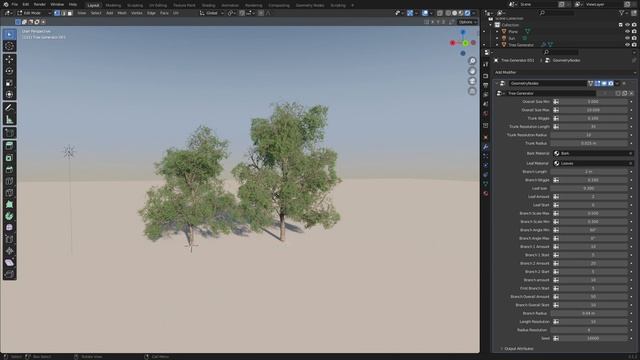The image size is (640, 360).
Task: Select the Shear tool
Action: (9, 263)
